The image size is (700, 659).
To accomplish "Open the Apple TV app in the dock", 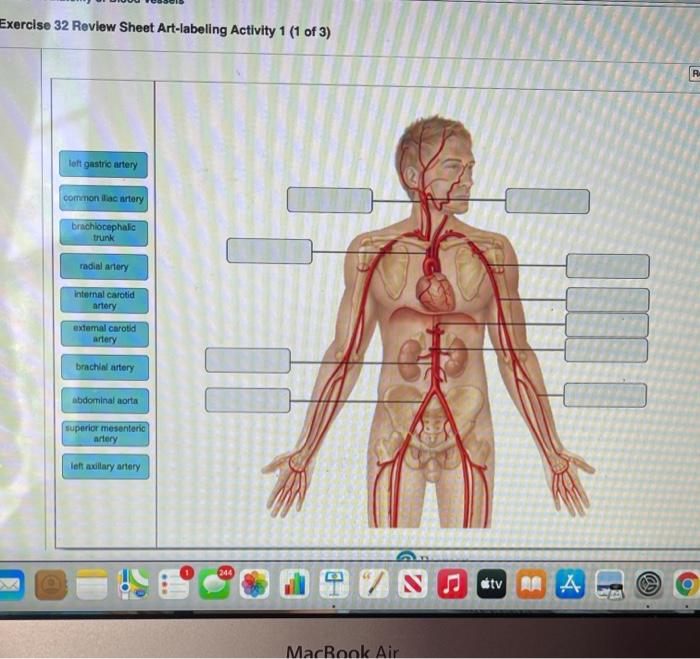I will [492, 584].
